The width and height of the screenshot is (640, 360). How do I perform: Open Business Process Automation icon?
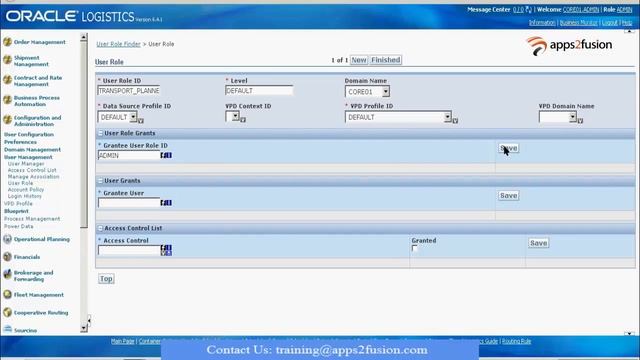click(x=7, y=100)
